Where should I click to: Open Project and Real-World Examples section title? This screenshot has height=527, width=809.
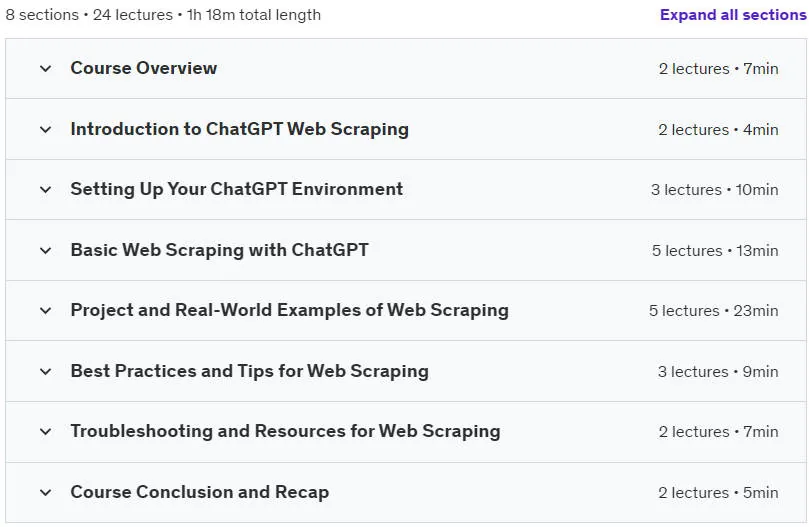289,311
